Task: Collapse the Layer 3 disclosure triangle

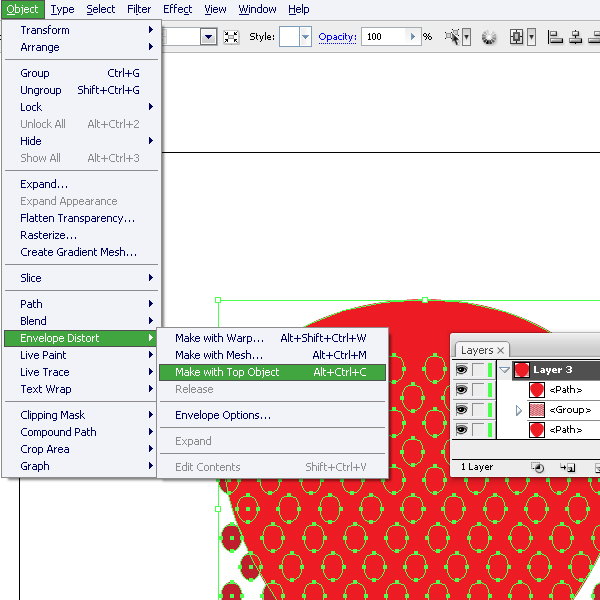Action: [x=504, y=370]
